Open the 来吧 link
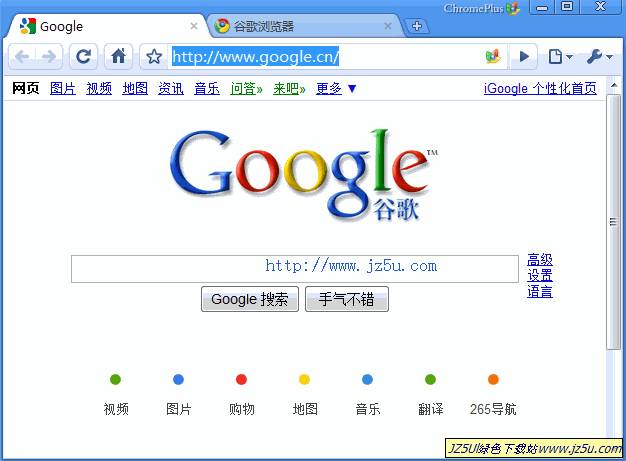 tap(289, 88)
